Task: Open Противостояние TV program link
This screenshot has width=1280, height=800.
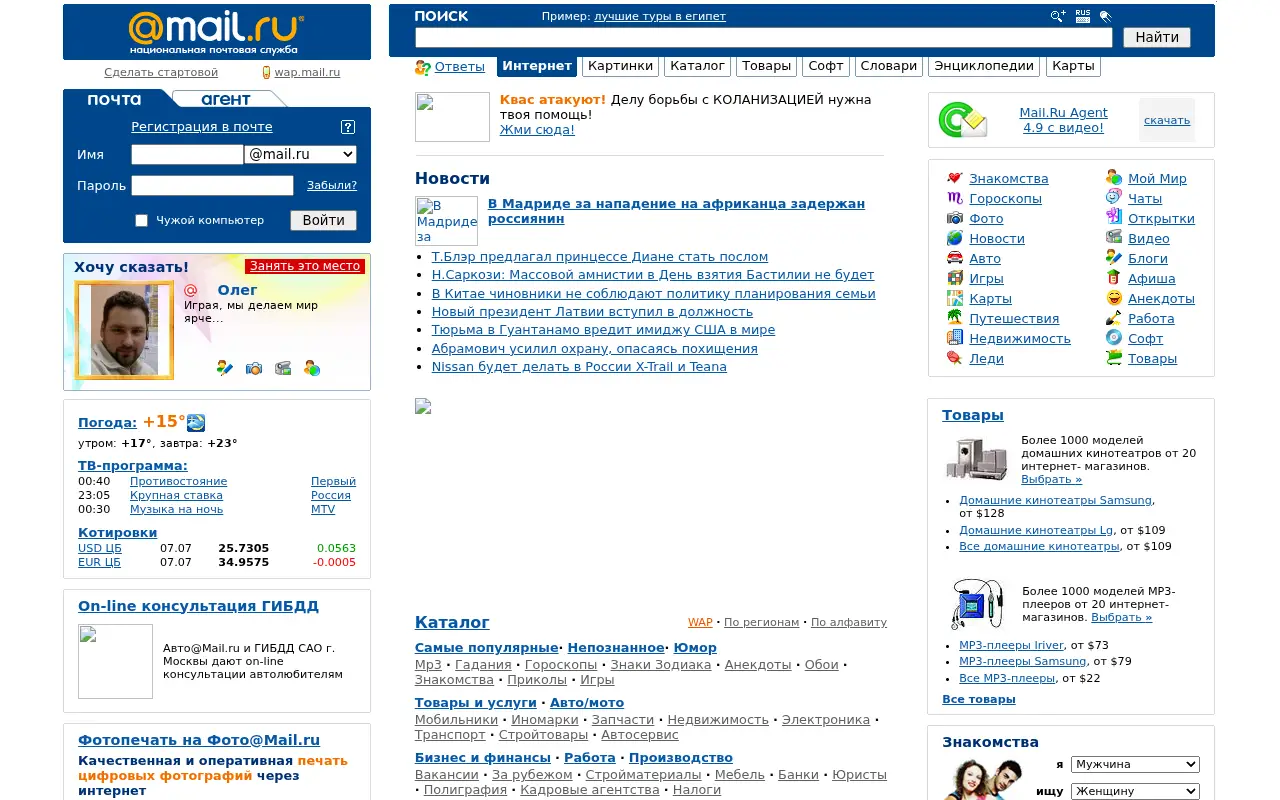Action: coord(179,481)
